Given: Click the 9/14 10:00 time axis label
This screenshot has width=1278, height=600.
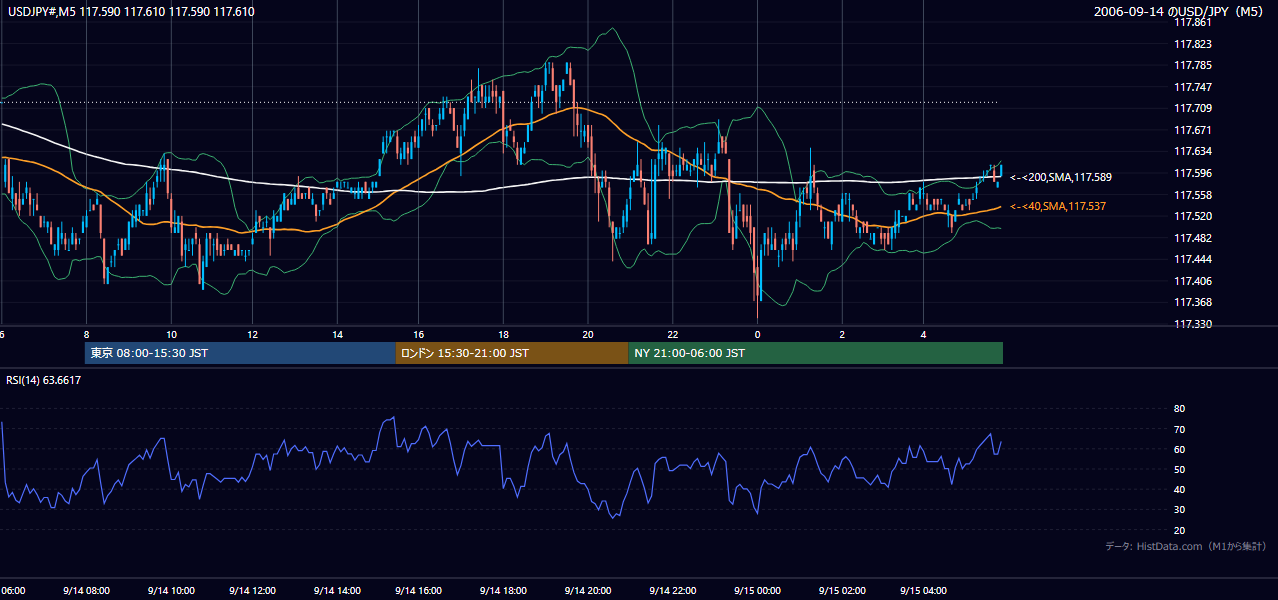Looking at the screenshot, I should pyautogui.click(x=170, y=591).
